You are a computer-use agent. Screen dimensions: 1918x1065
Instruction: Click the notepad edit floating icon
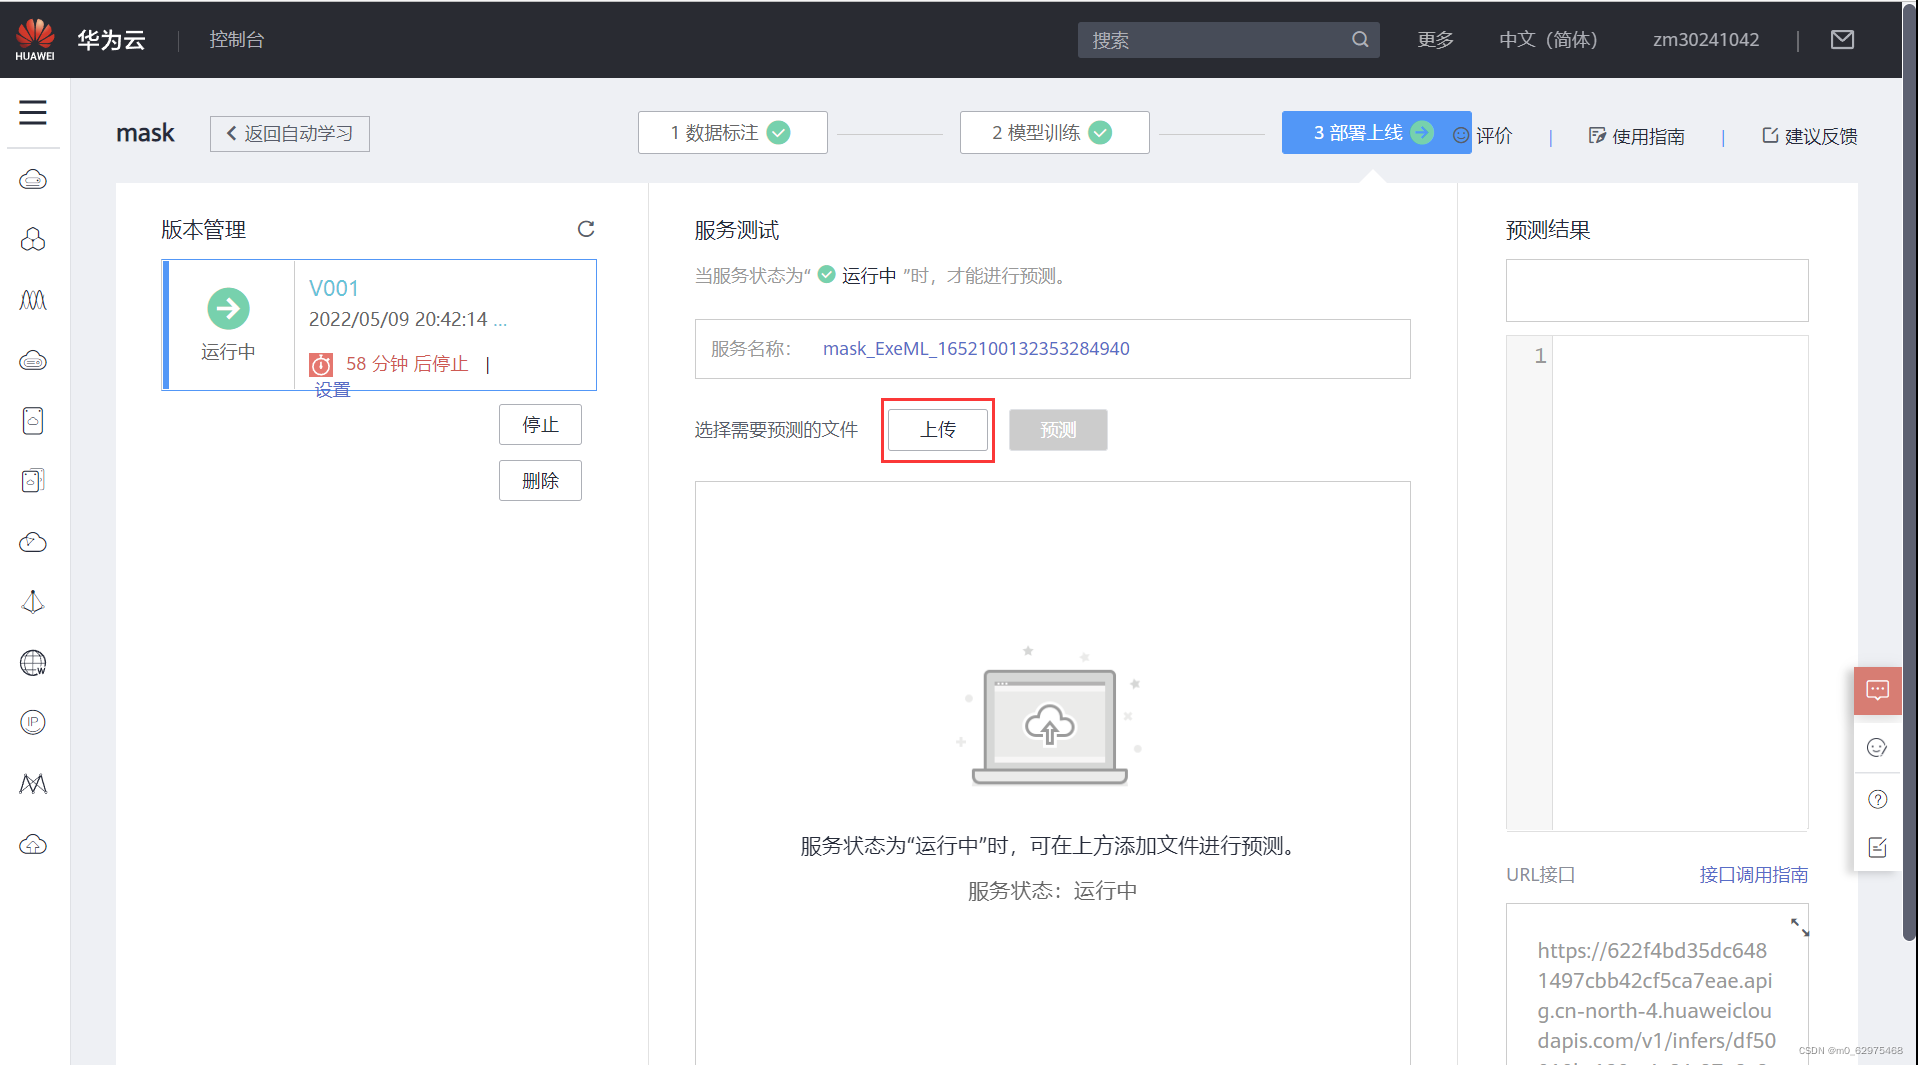click(x=1877, y=848)
